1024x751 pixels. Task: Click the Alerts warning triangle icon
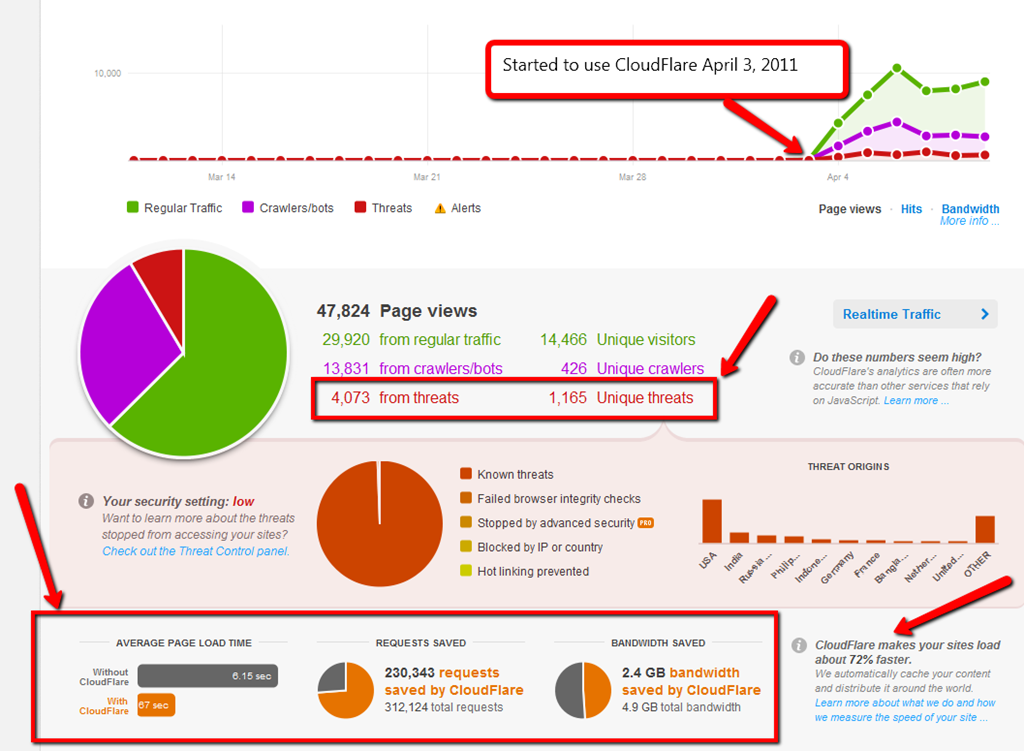[x=440, y=208]
